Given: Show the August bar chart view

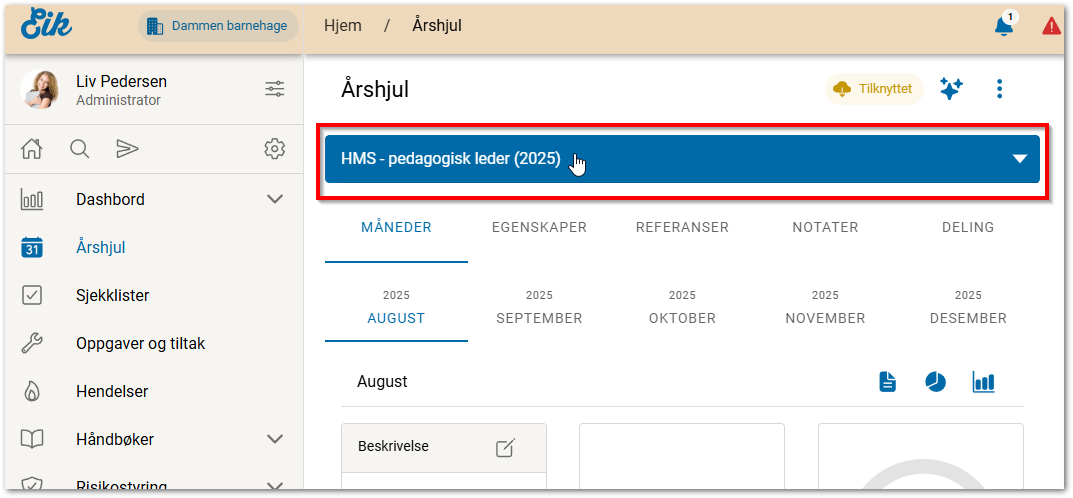Looking at the screenshot, I should [983, 382].
